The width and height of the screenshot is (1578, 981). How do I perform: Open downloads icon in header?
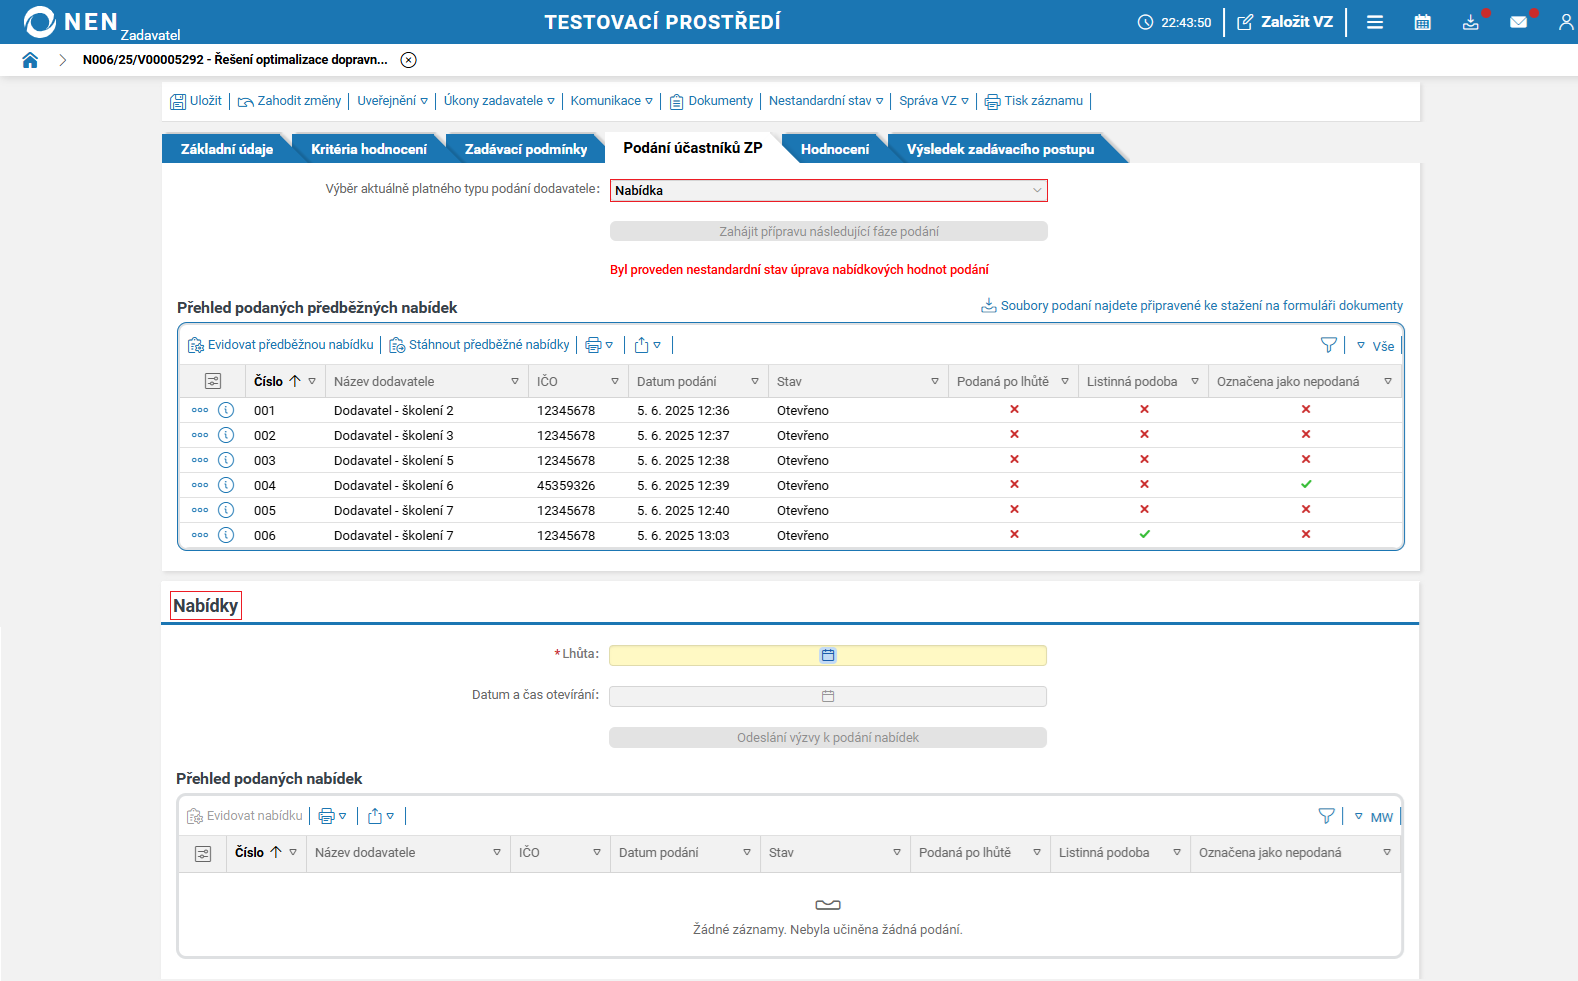pos(1470,22)
